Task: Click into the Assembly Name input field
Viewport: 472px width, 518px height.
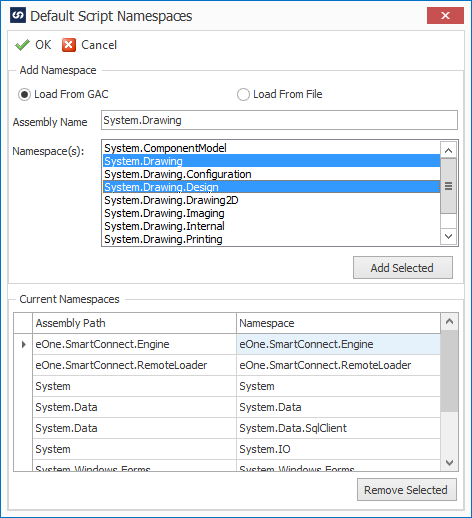Action: [x=279, y=120]
